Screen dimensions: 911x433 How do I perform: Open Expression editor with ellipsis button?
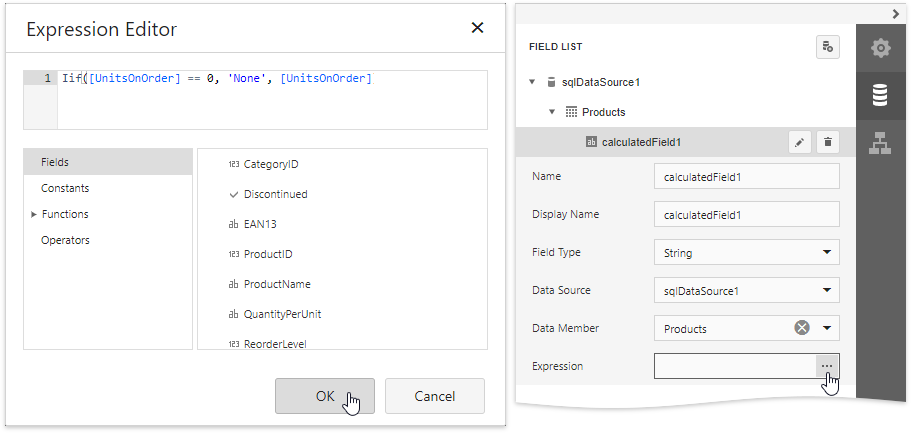pyautogui.click(x=827, y=367)
